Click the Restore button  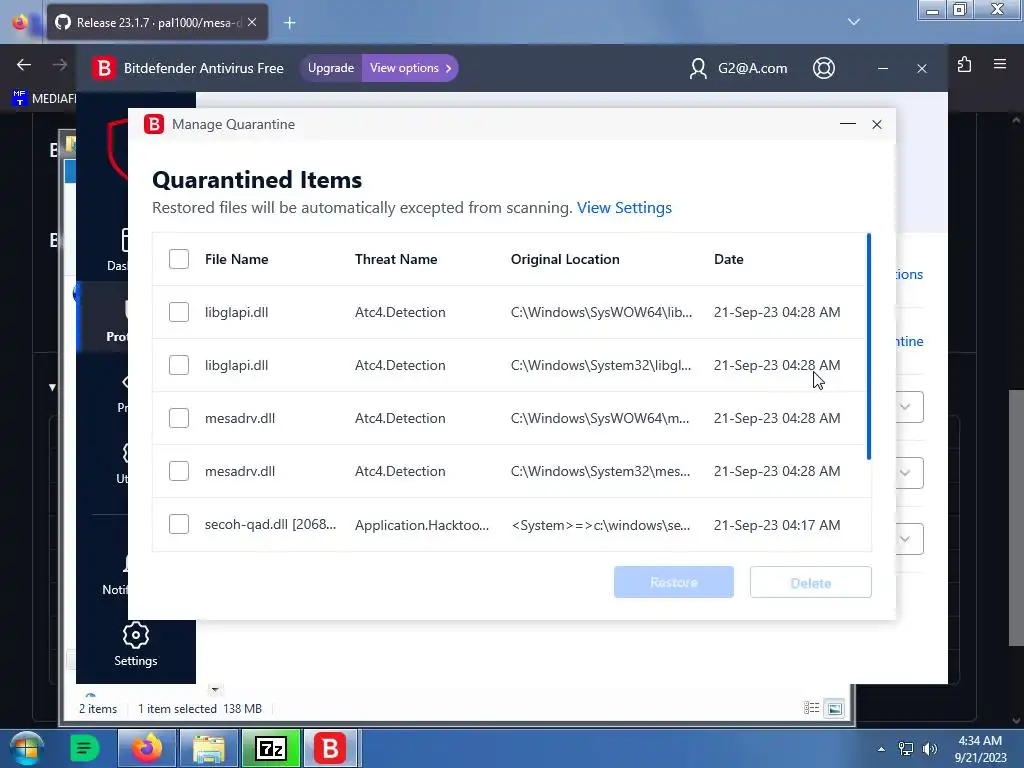[673, 582]
